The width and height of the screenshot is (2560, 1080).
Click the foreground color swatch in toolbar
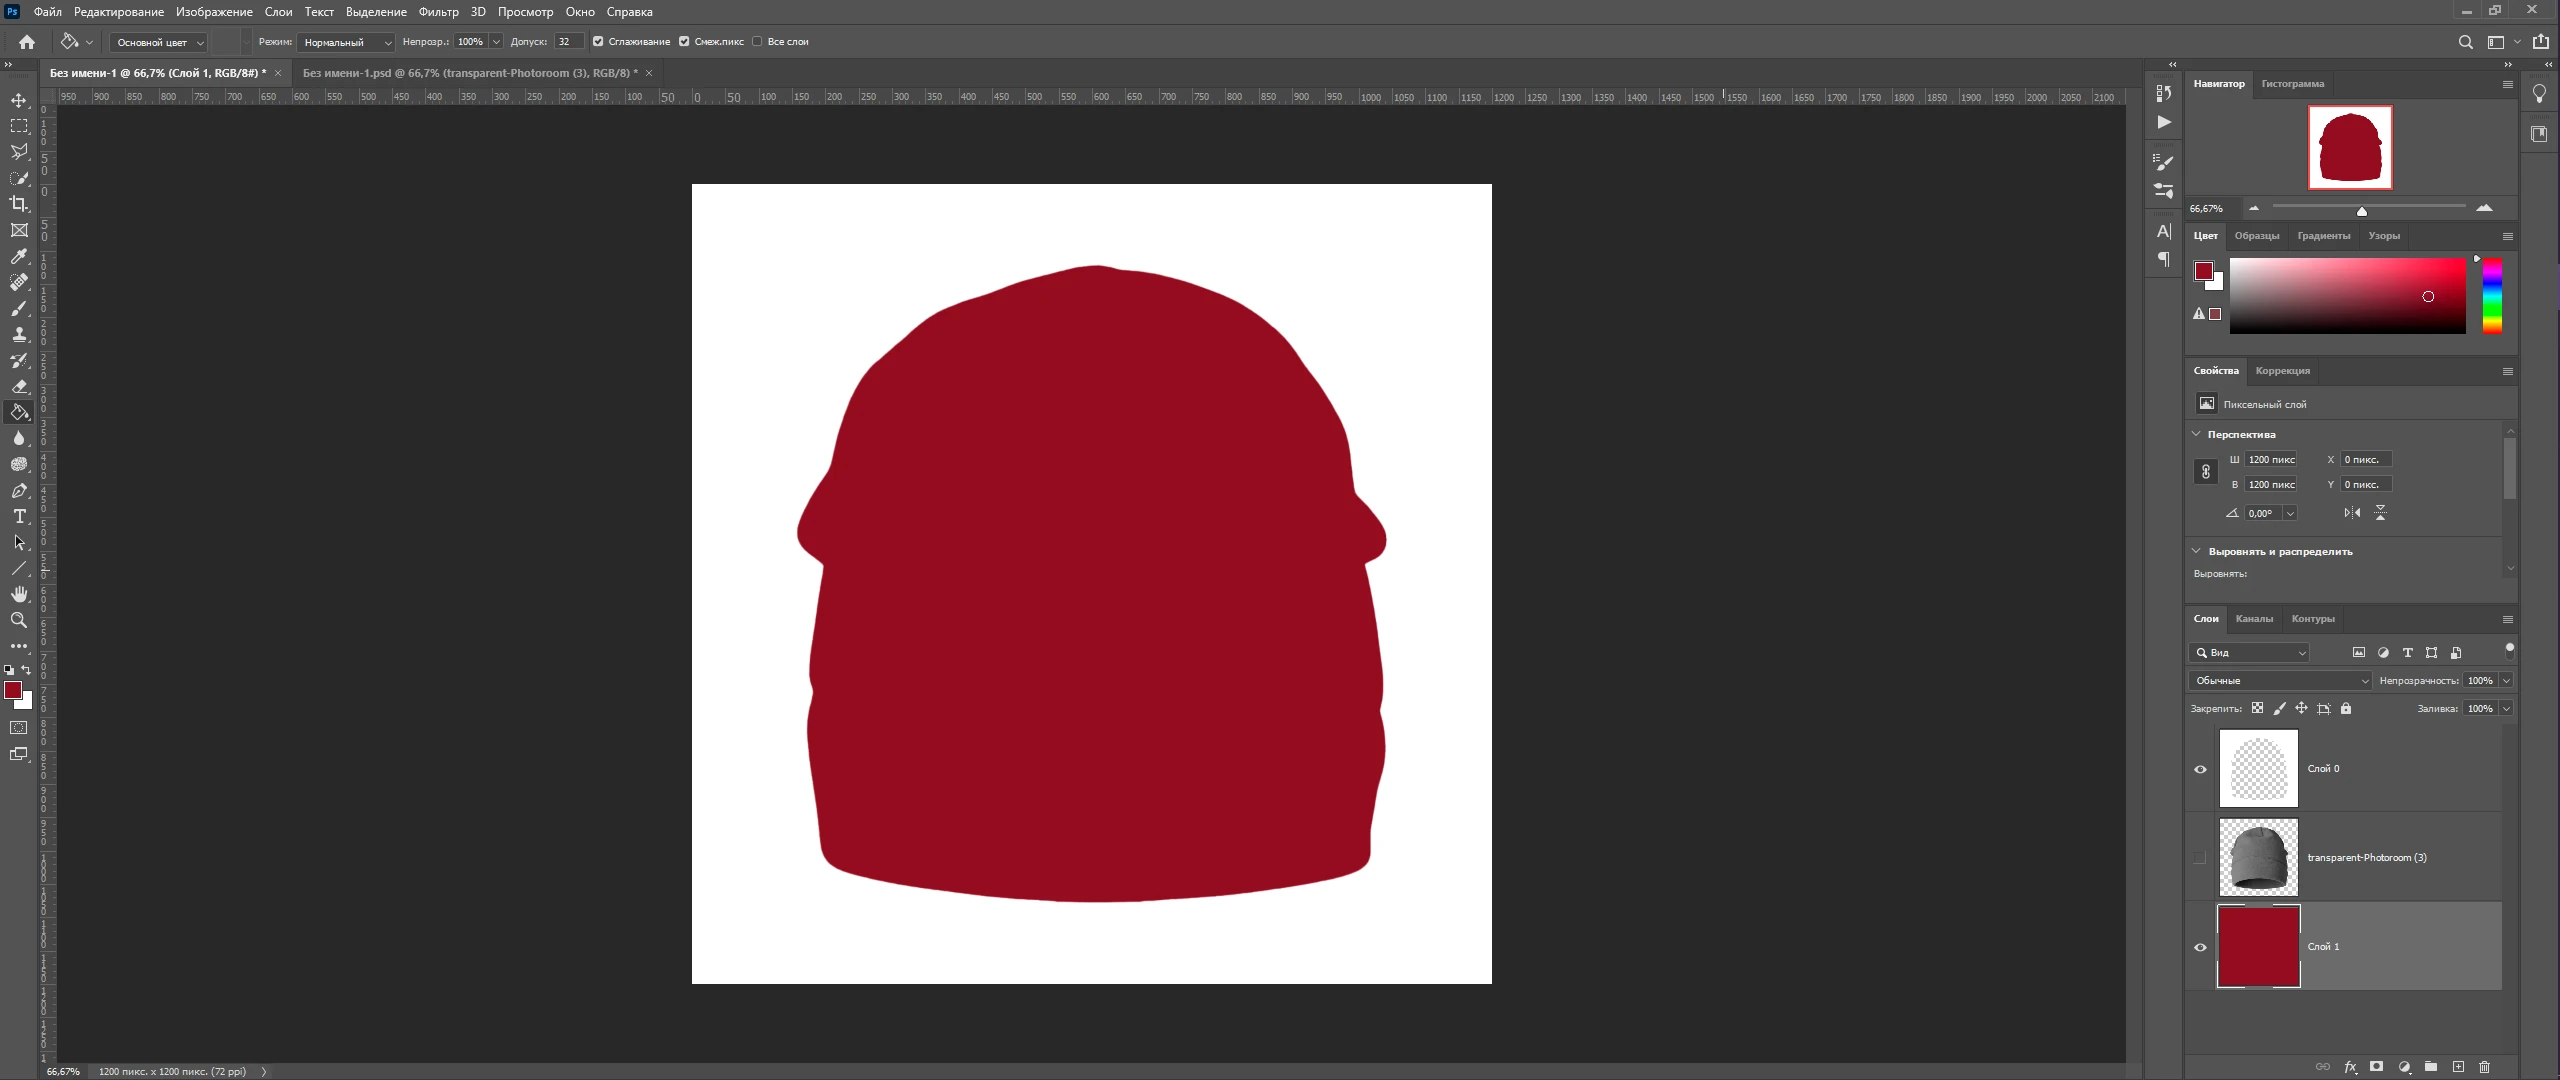coord(13,690)
